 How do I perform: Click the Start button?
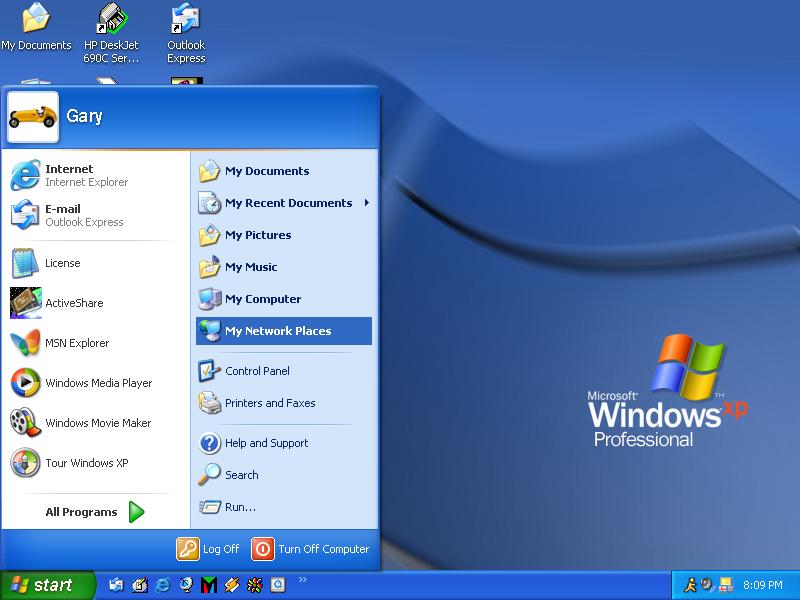(47, 585)
